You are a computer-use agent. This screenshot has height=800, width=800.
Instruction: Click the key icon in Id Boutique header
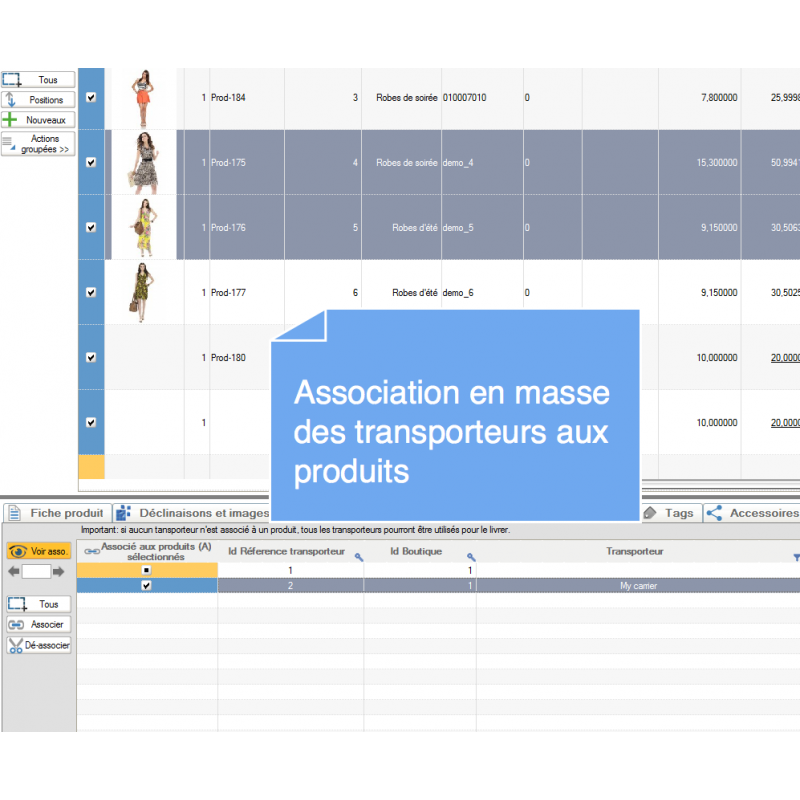[470, 557]
